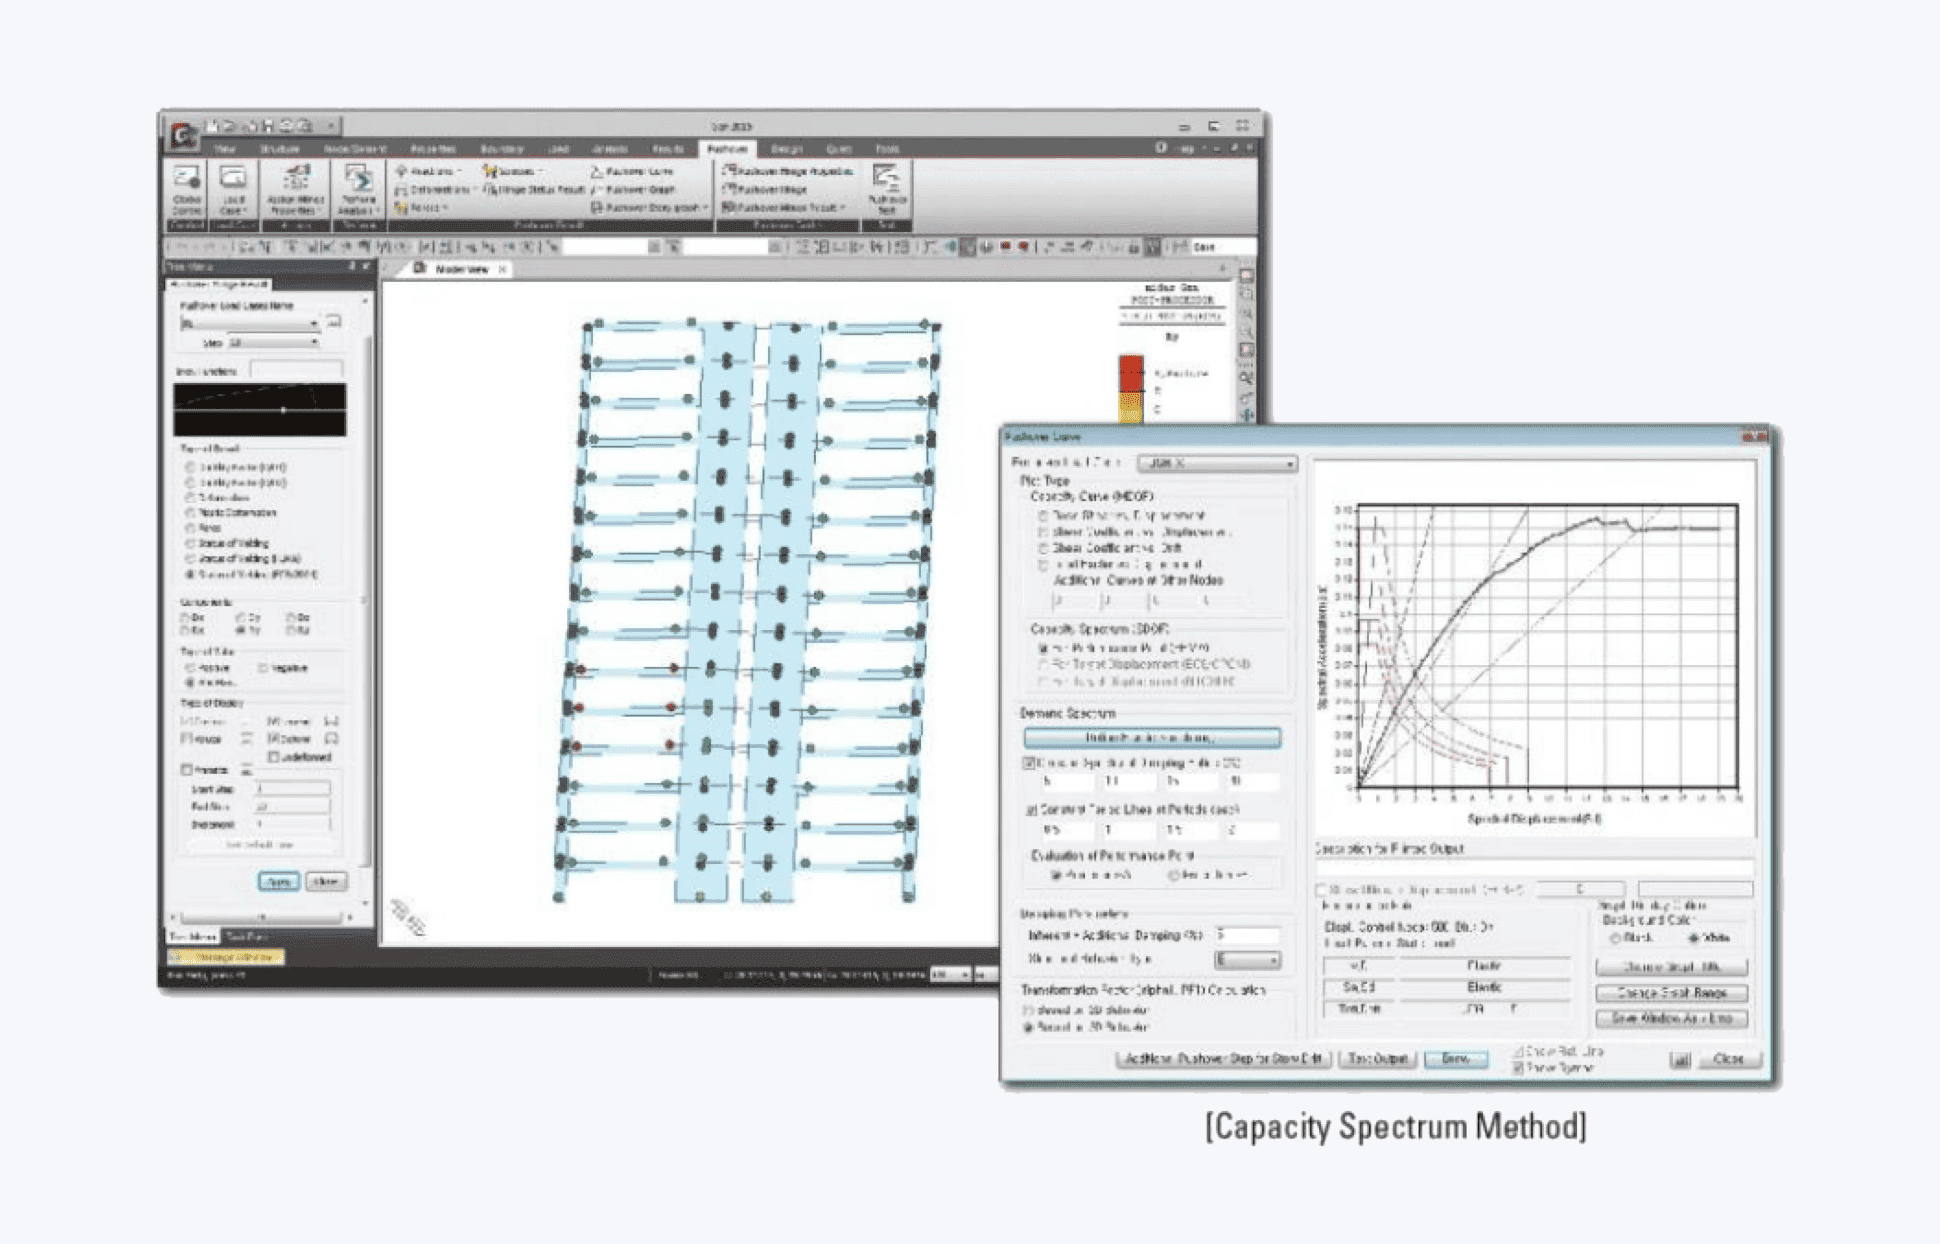
Task: Select Ductility Factor first radio option
Action: tap(190, 467)
